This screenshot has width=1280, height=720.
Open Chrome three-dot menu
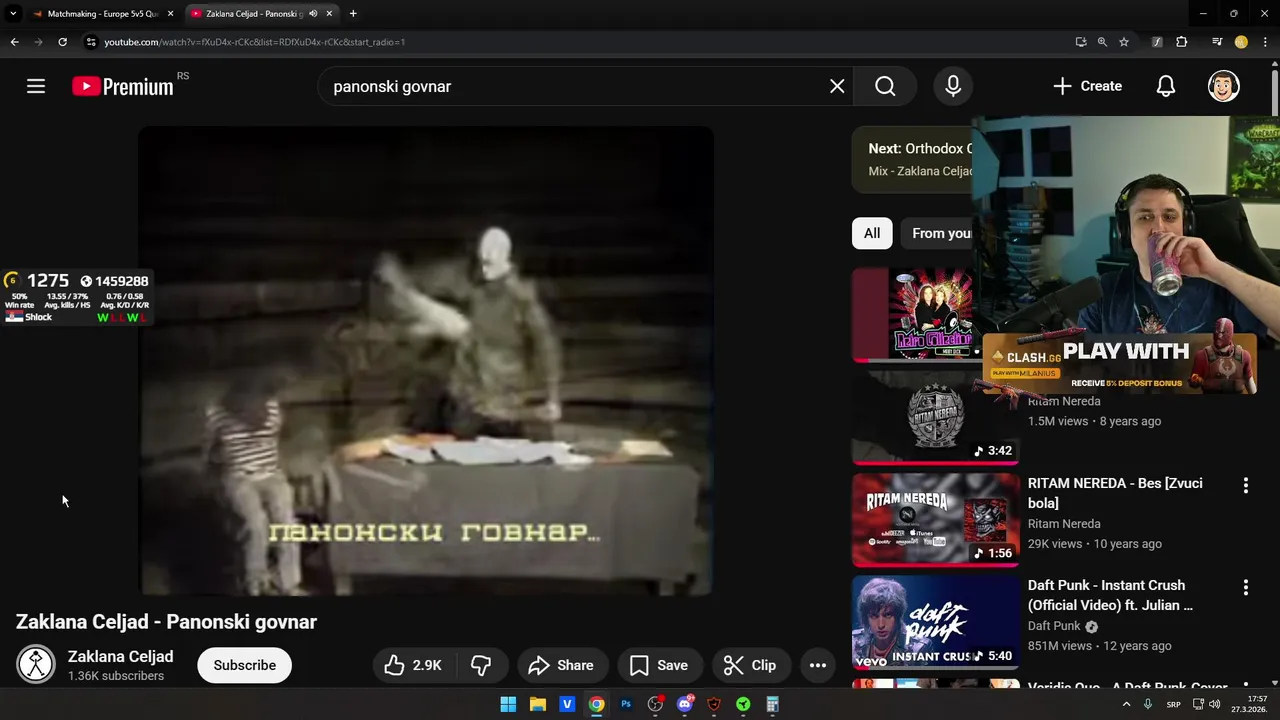coord(1265,42)
